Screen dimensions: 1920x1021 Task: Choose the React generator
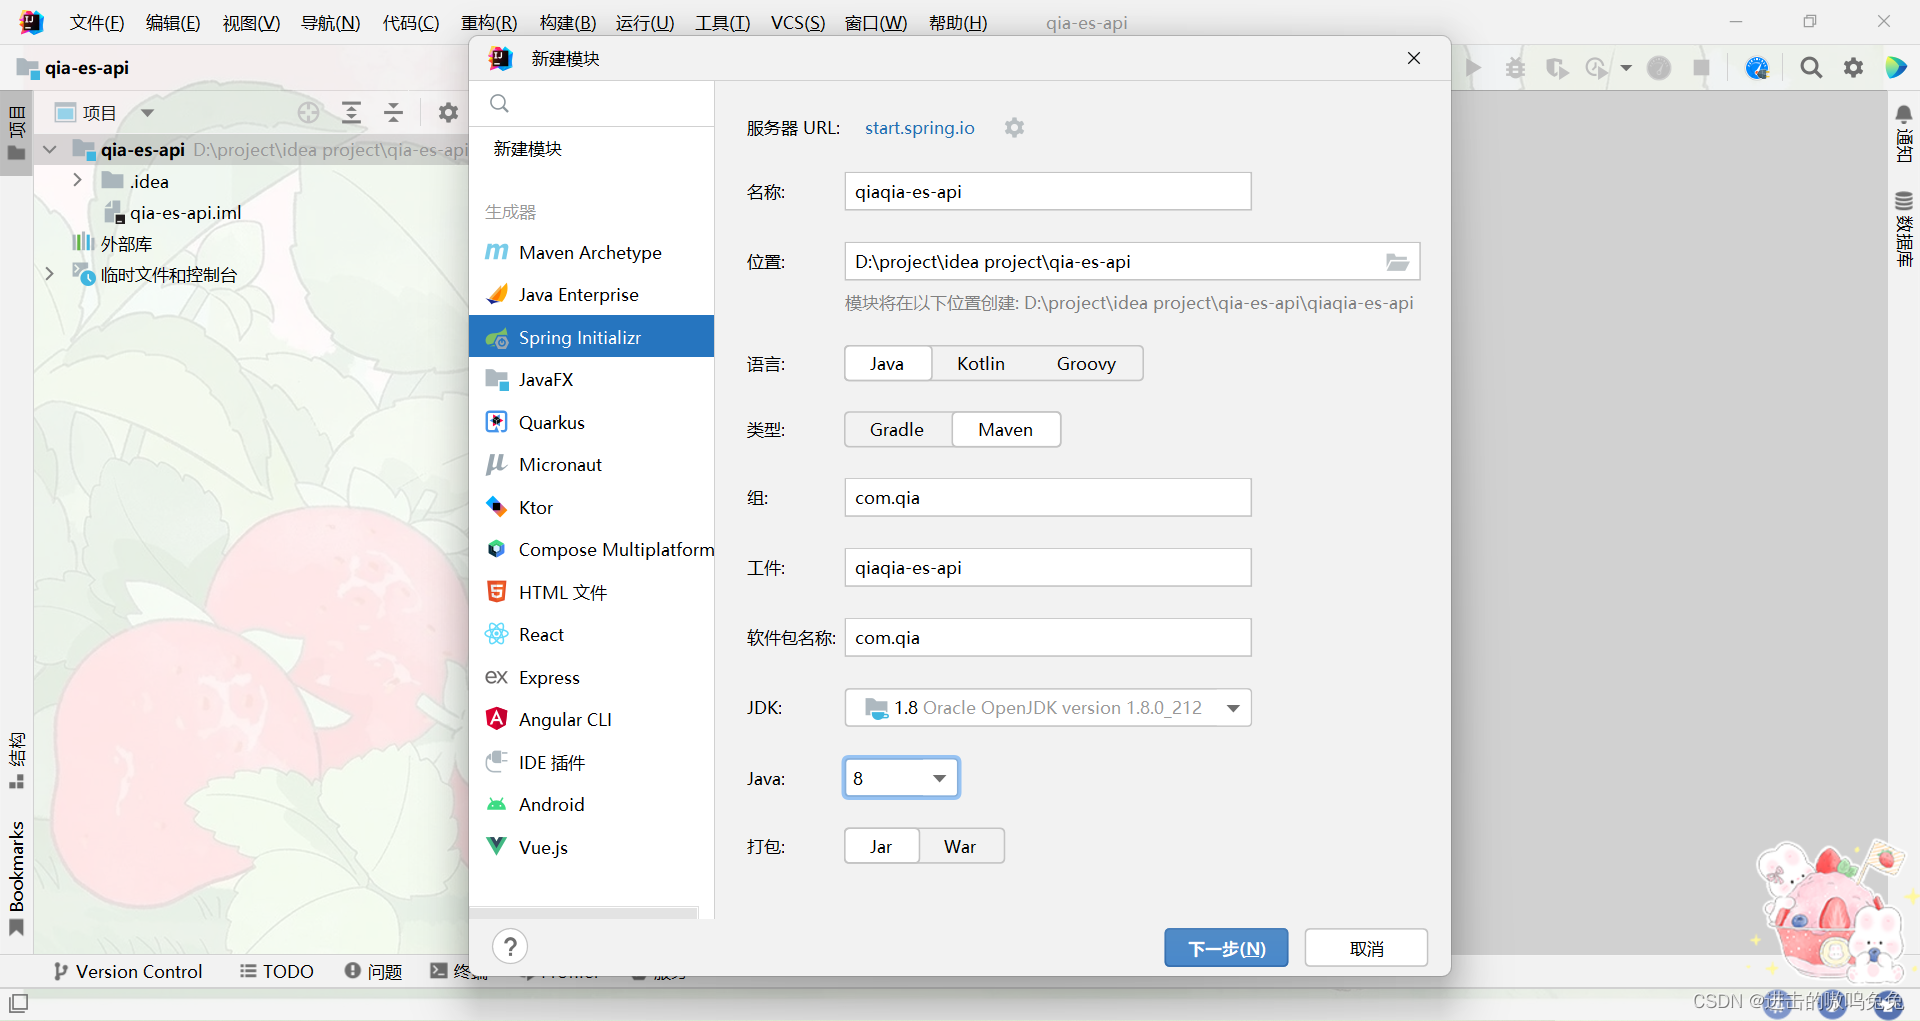point(591,635)
